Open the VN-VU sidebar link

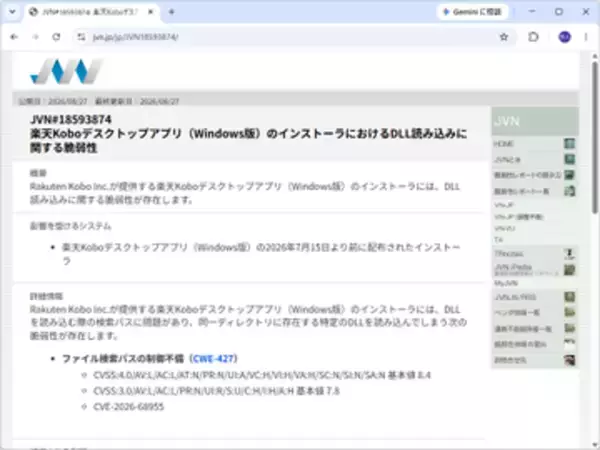(504, 228)
